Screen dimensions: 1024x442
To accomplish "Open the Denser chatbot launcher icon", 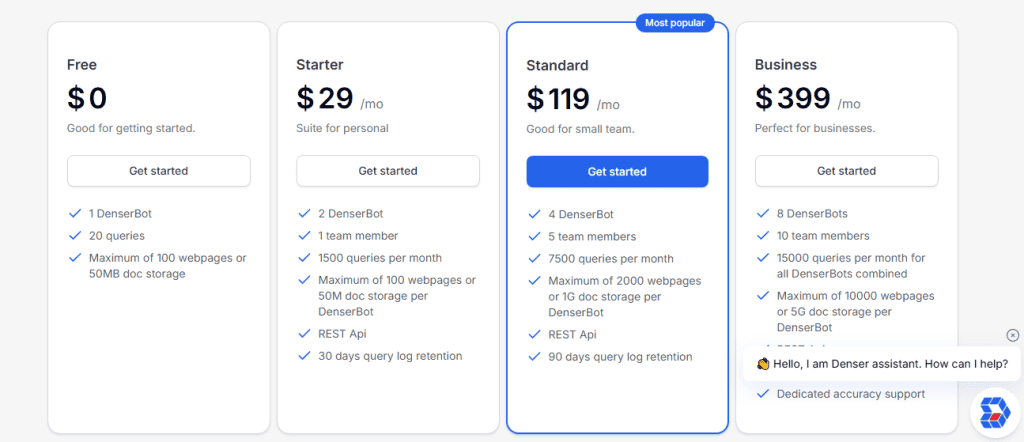I will (995, 413).
